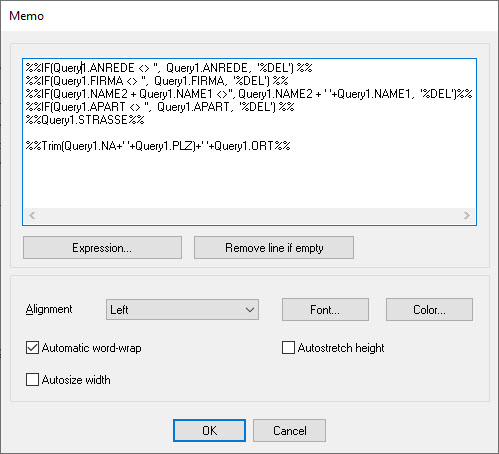Place cursor in the Query1.FIRMA line
Screen dimensions: 499x454
[x=157, y=81]
